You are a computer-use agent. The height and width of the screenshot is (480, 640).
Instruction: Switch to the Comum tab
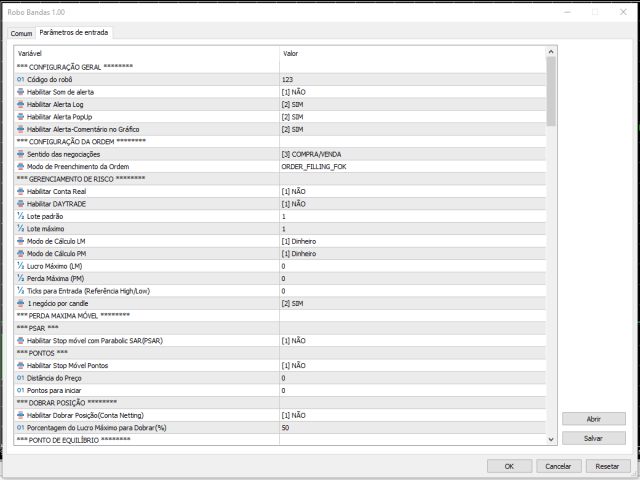21,33
